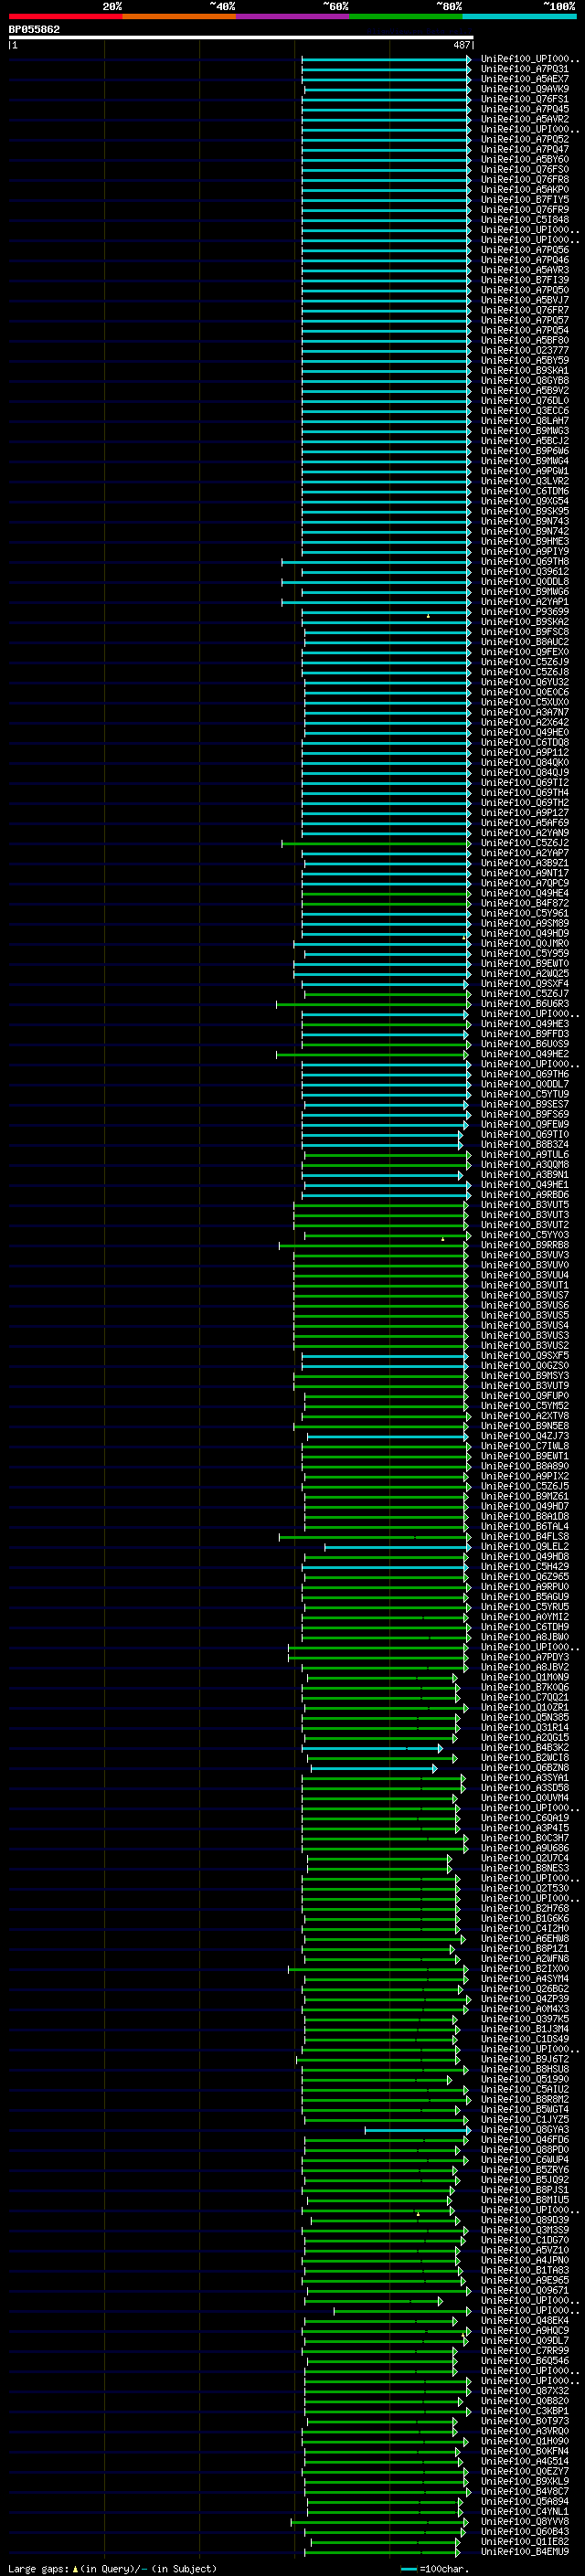Click the yellow gap marker in the P93699 row
Viewport: 585px width, 2576px height.
[x=428, y=616]
